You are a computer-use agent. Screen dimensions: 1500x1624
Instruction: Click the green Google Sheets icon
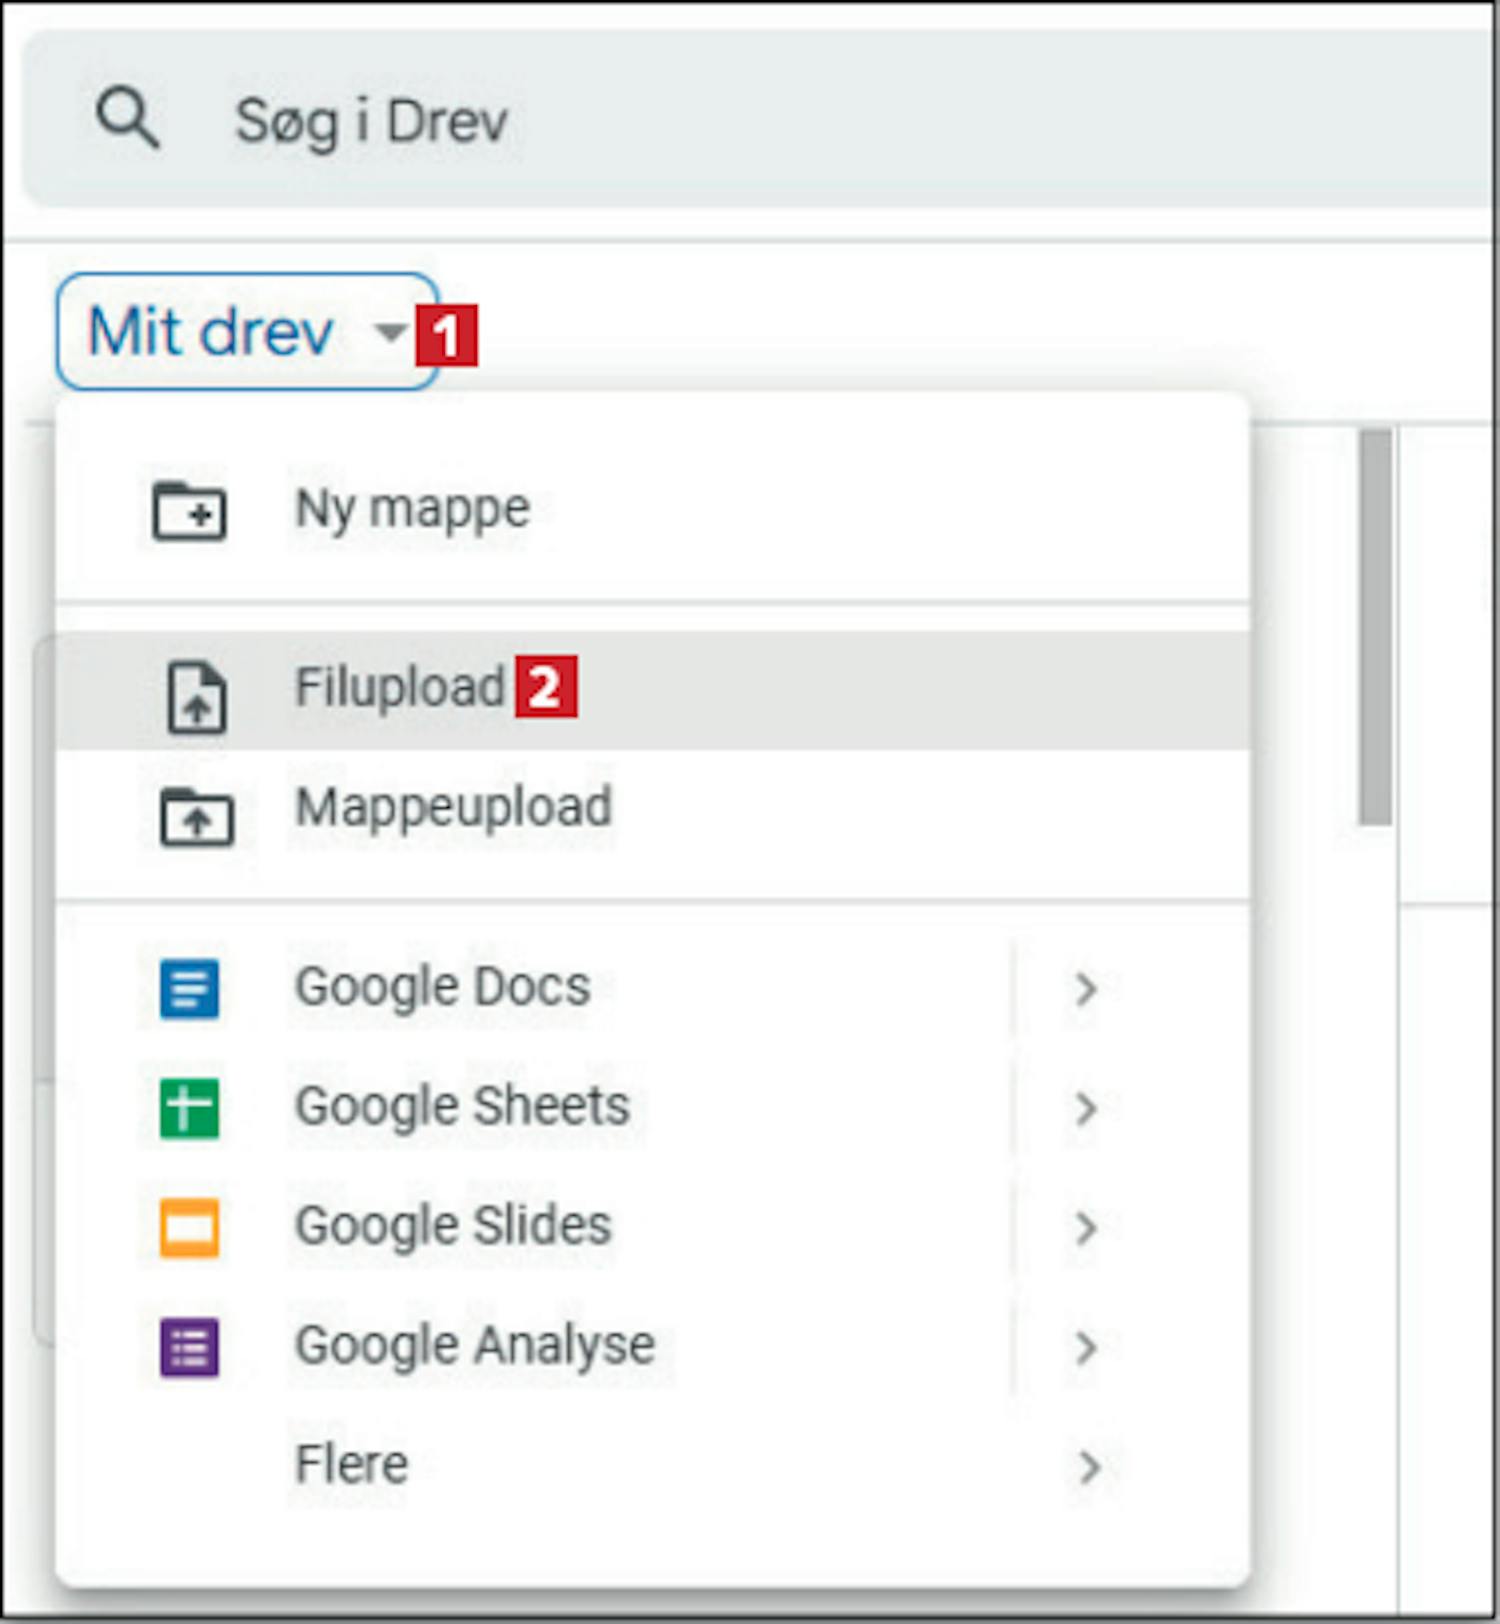(x=189, y=1108)
